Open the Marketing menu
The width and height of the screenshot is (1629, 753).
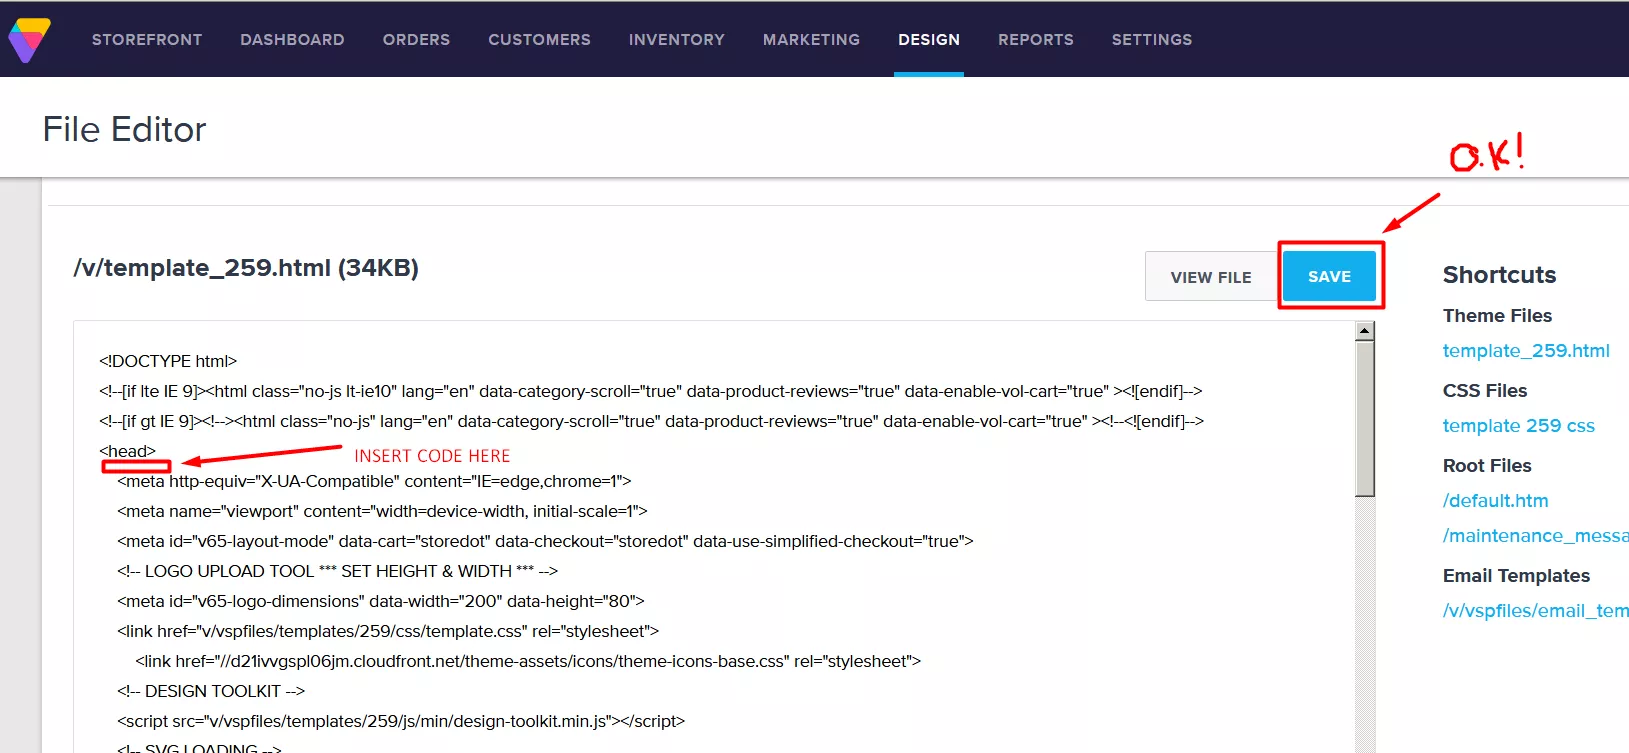[x=811, y=40]
